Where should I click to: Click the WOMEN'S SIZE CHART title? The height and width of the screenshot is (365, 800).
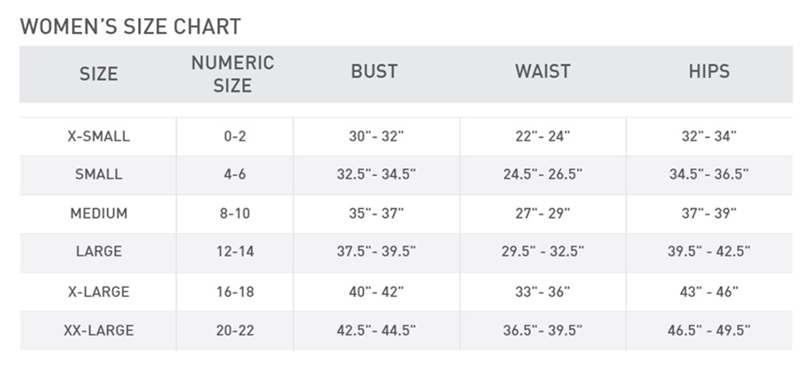coord(130,27)
